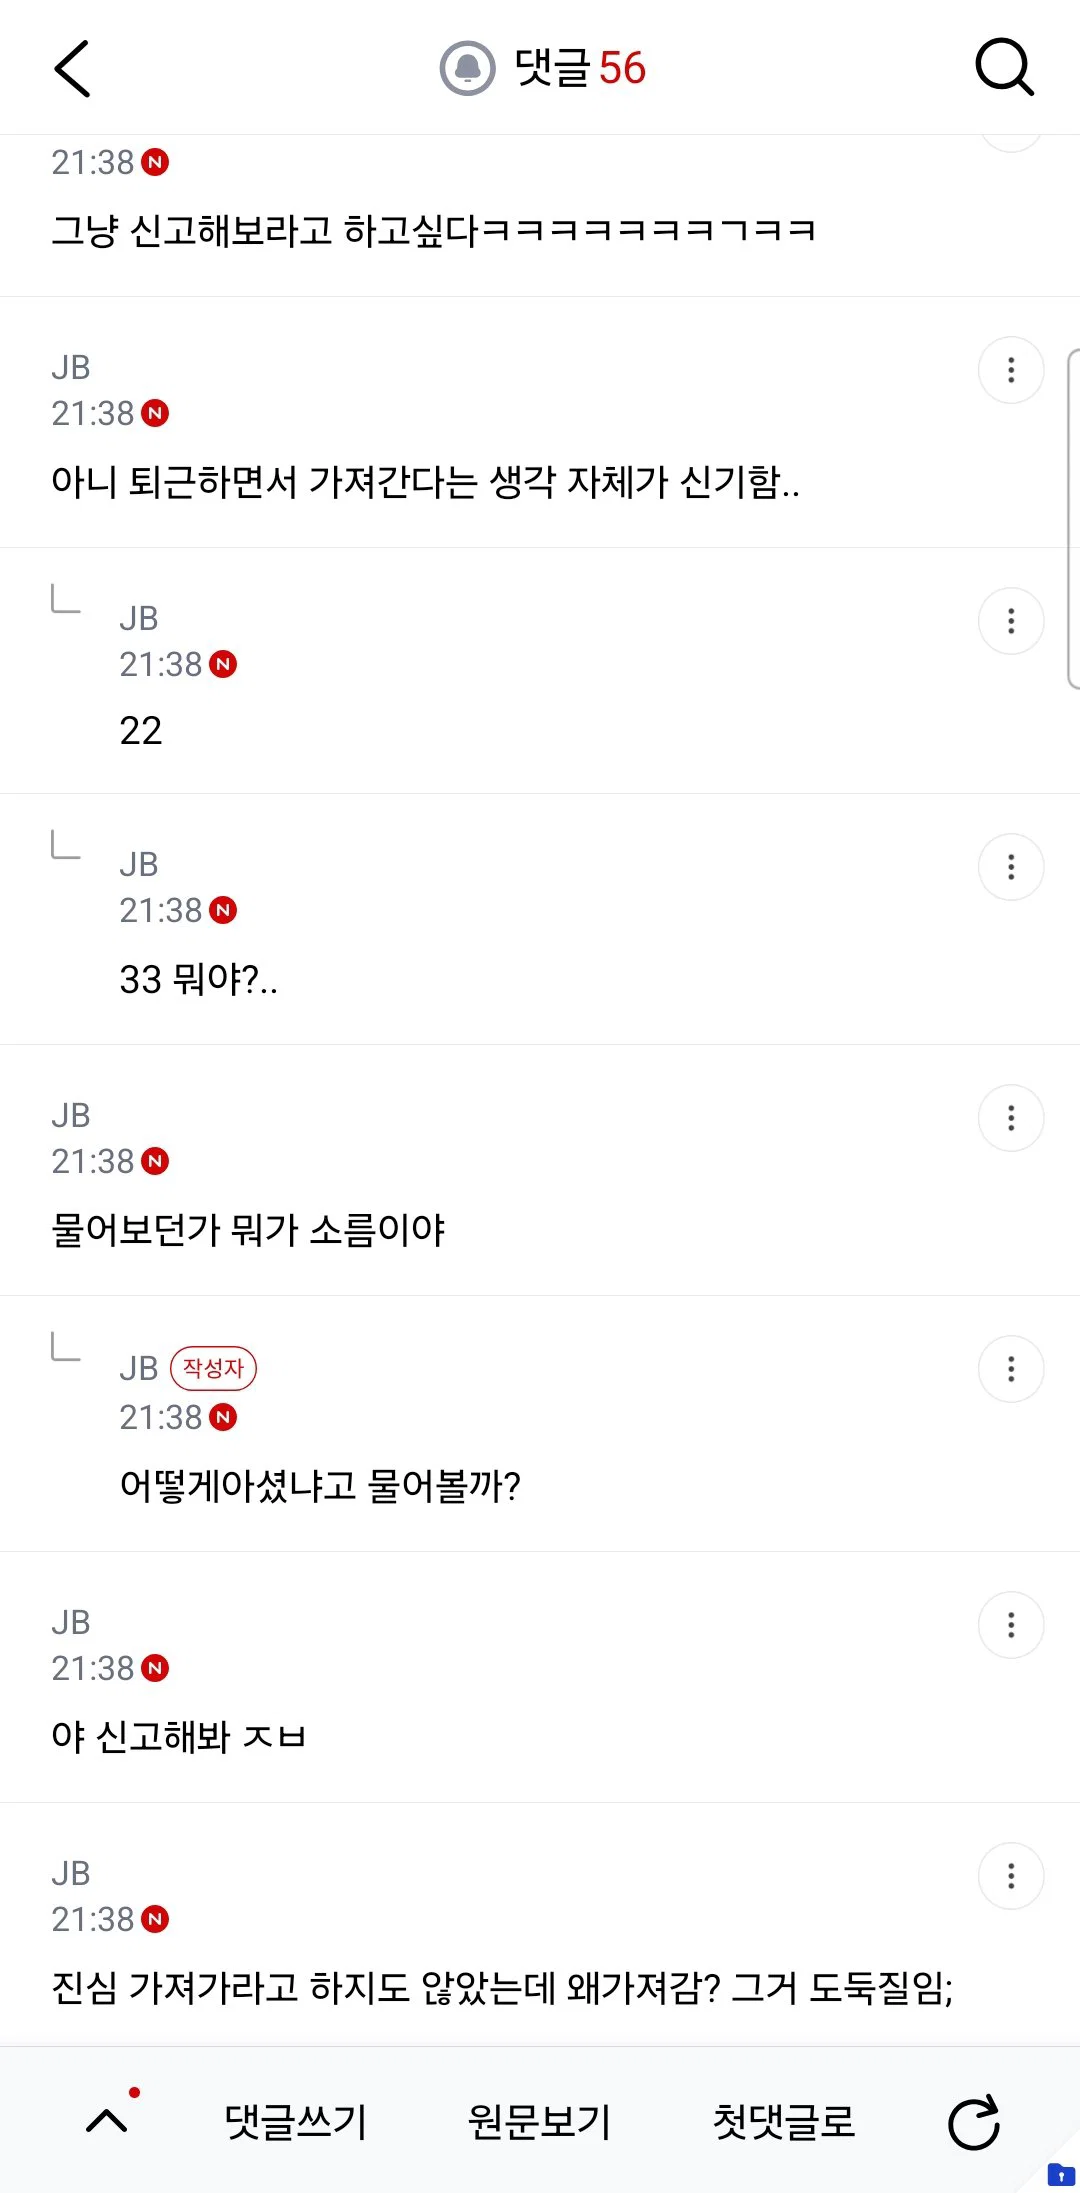Open comment search with magnifier icon

tap(1004, 68)
